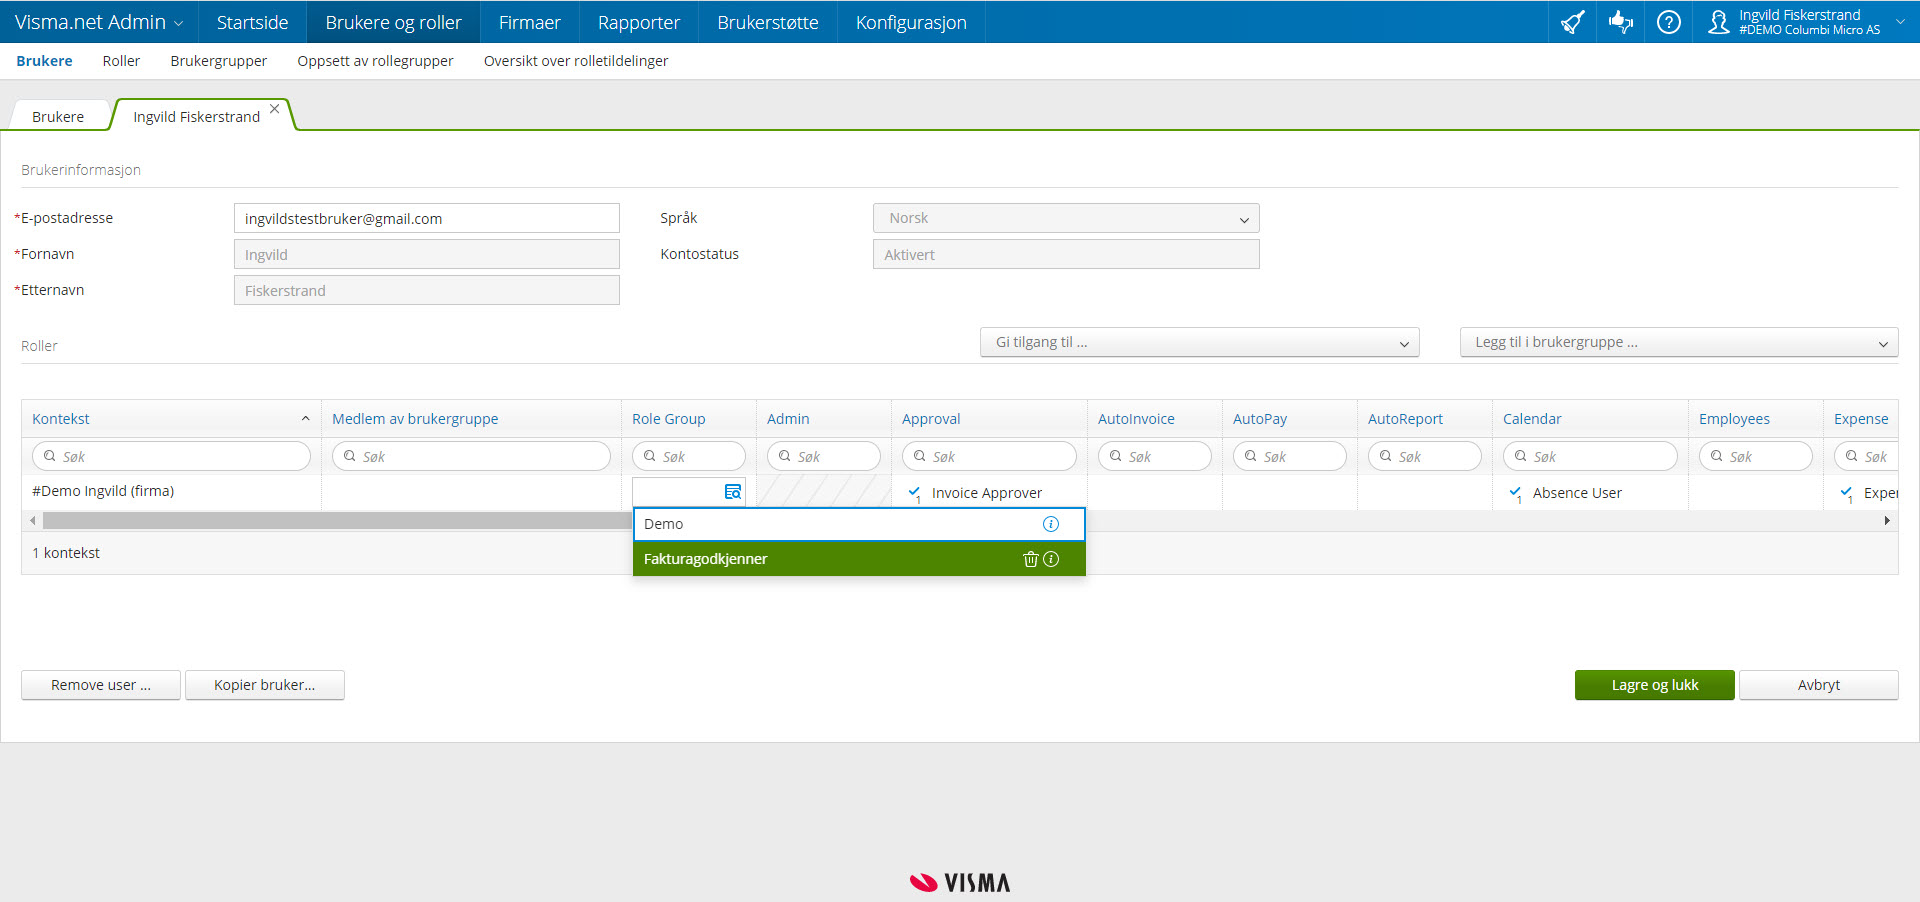Click the scrollbar left arrow
Screen dimensions: 1920x902
[32, 520]
